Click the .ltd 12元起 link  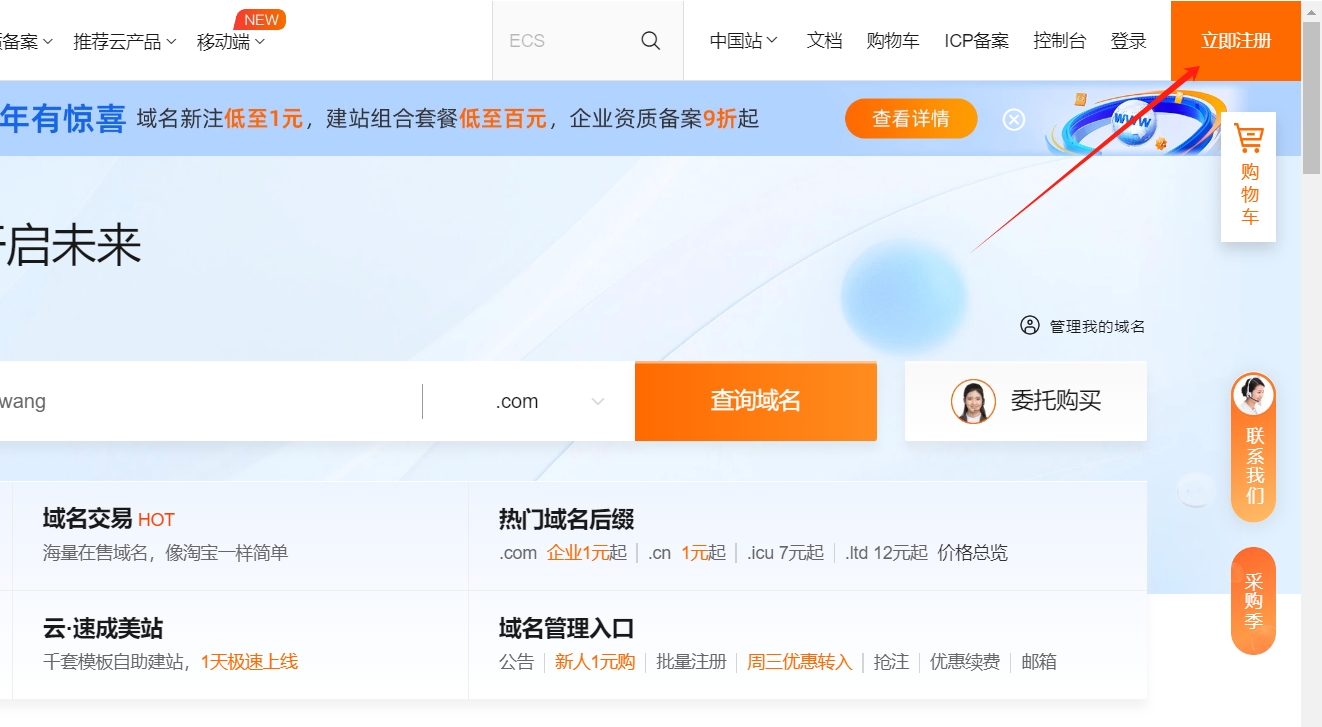pyautogui.click(x=886, y=552)
